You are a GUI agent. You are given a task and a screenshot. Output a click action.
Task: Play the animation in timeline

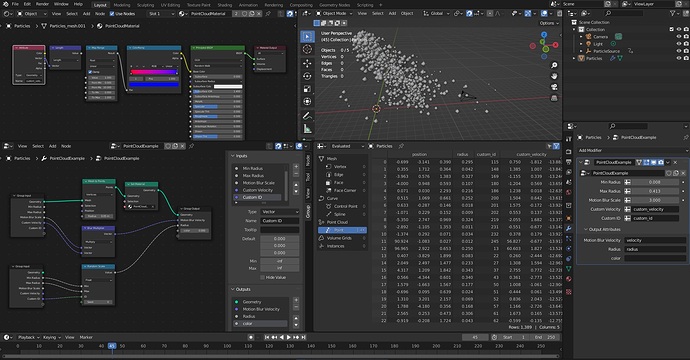click(x=289, y=337)
